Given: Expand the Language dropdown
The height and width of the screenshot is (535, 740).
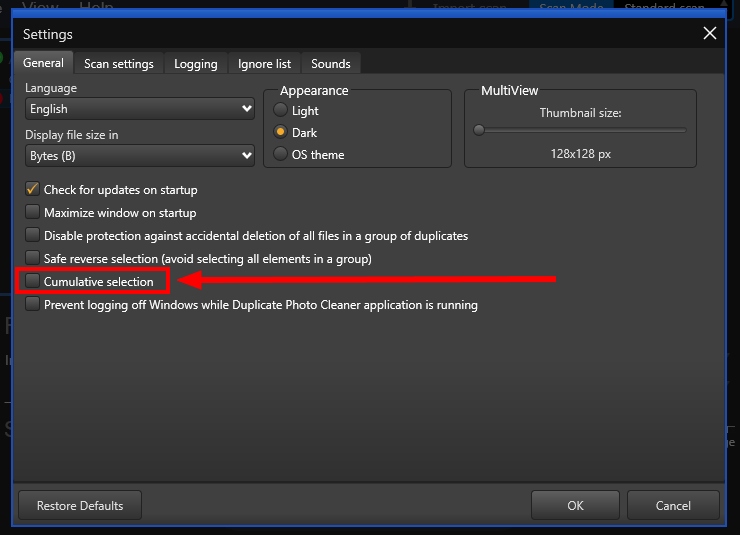Looking at the screenshot, I should (x=140, y=108).
